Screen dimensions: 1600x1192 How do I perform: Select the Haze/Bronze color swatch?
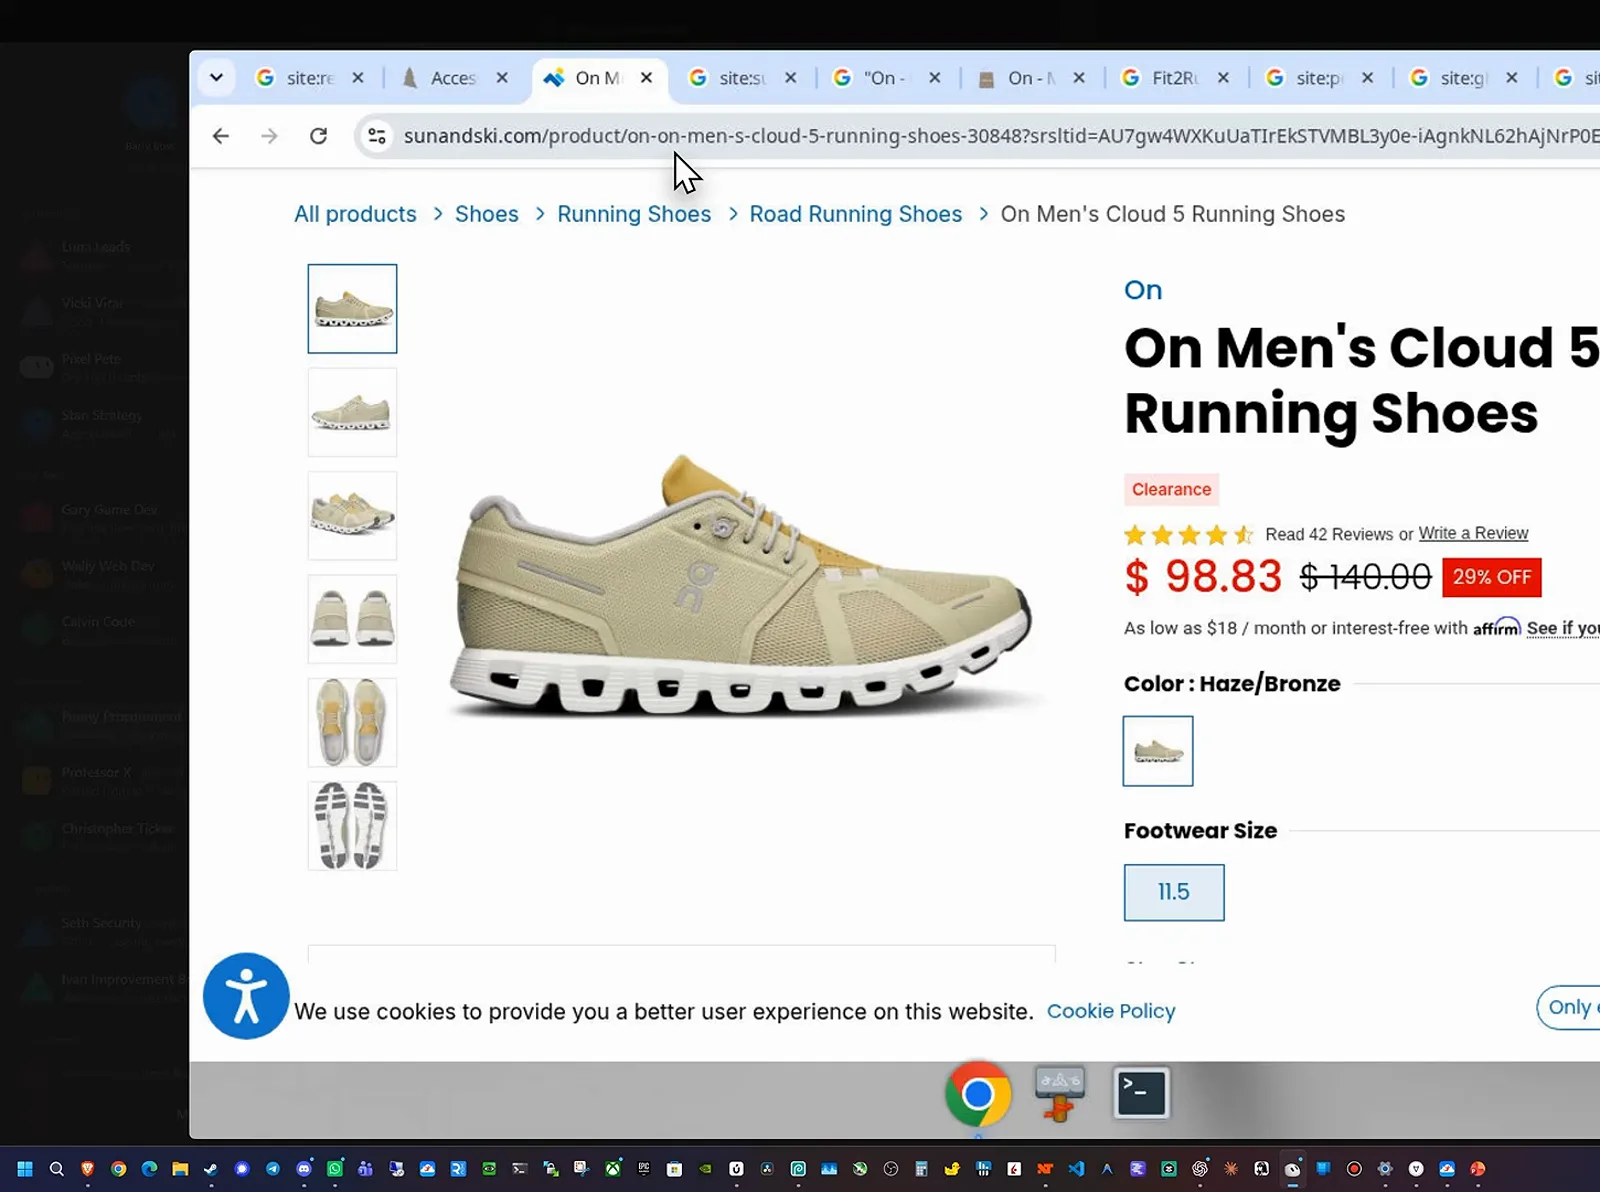[1158, 751]
